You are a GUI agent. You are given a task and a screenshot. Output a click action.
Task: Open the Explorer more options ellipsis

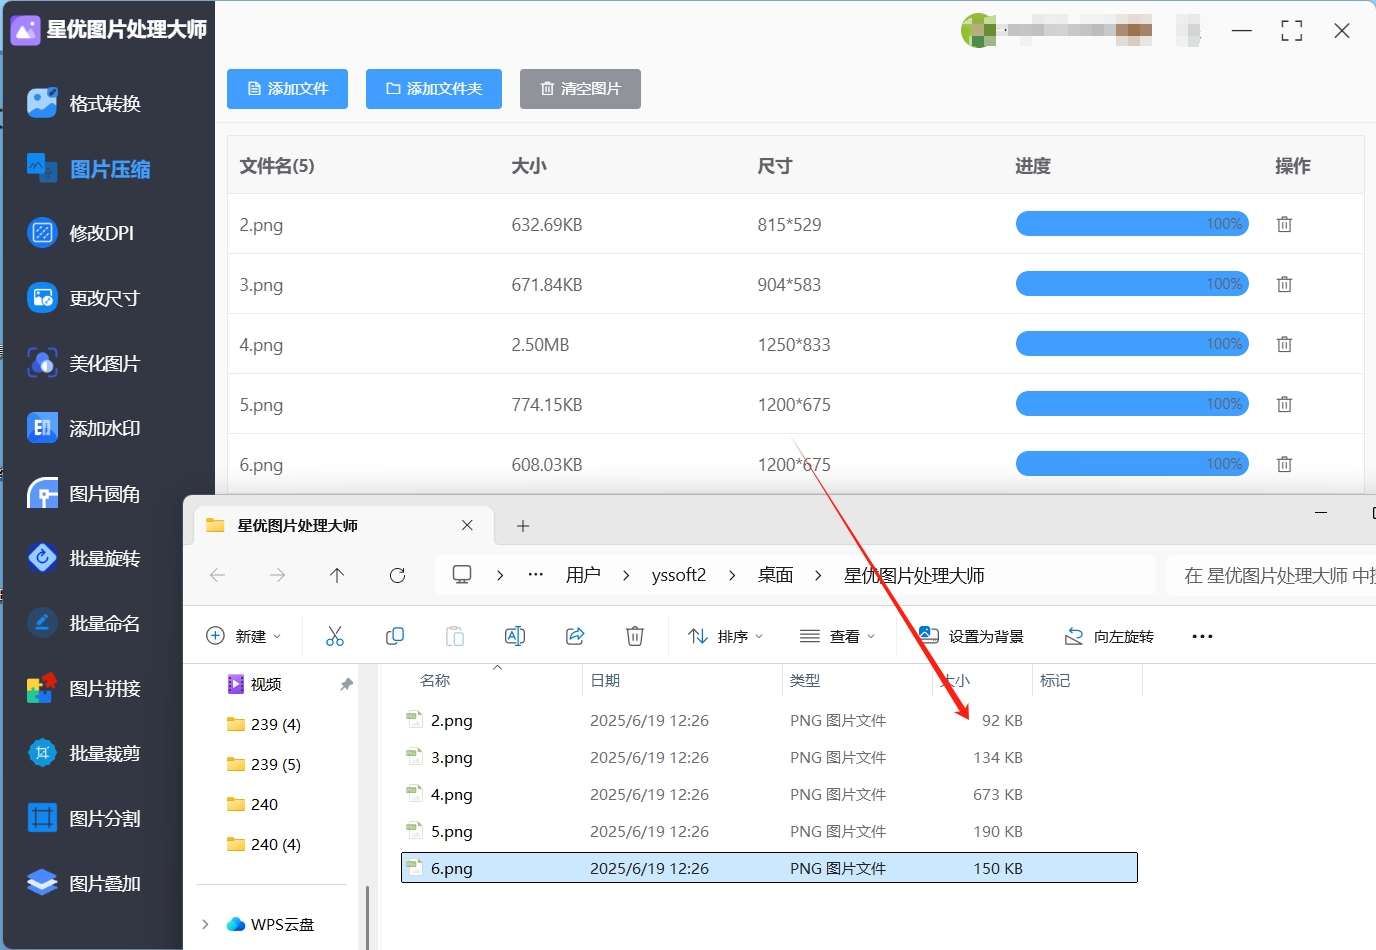click(1202, 636)
